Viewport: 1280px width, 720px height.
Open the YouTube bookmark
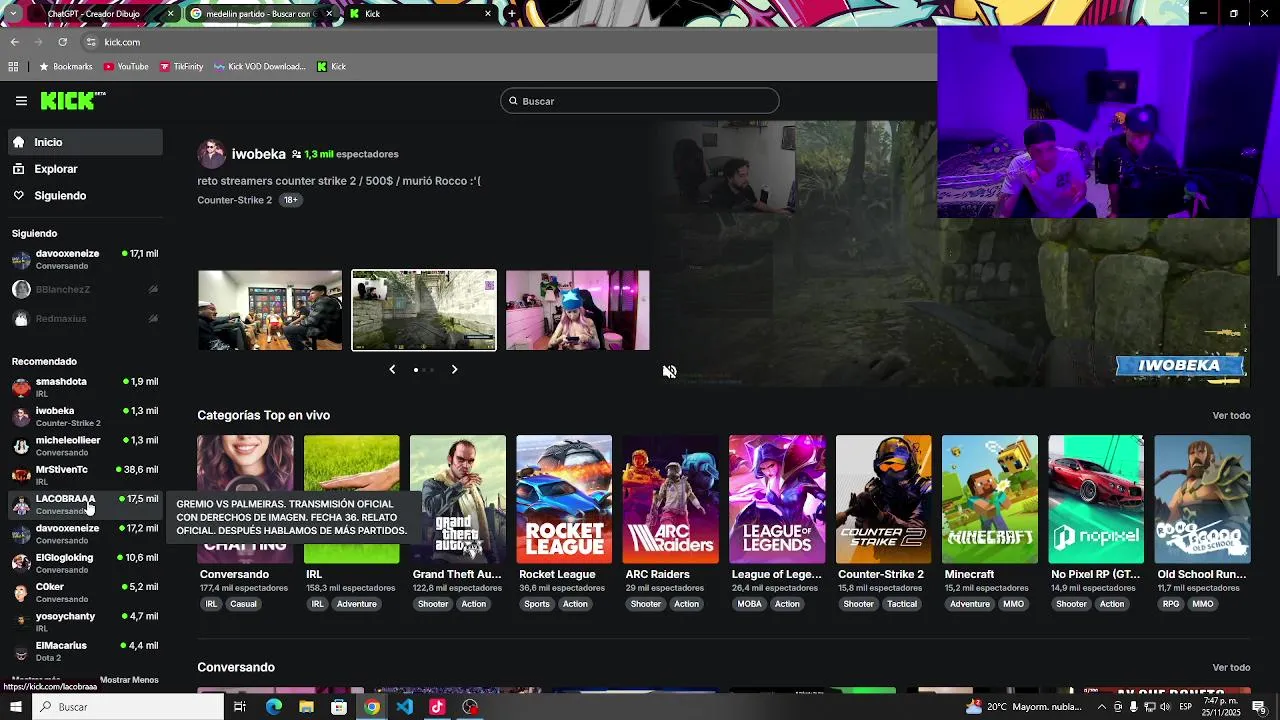point(126,67)
